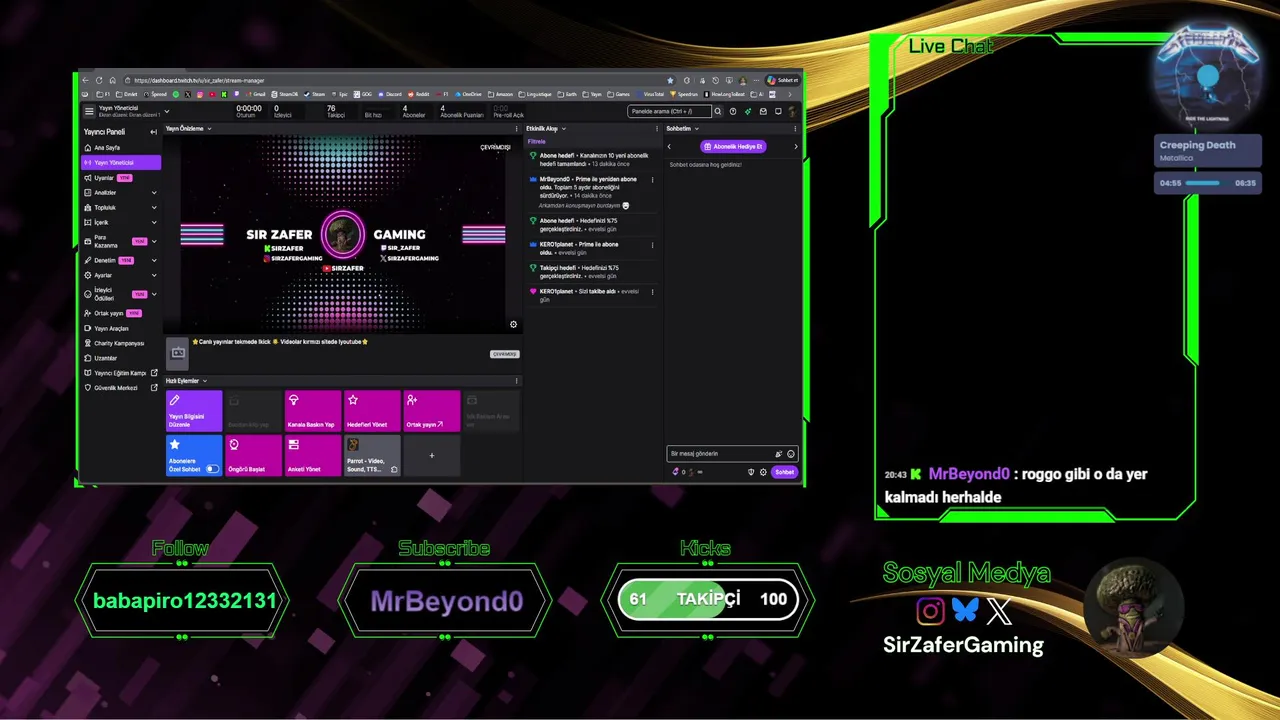The height and width of the screenshot is (720, 1280).
Task: Open the hamburger menu next to Yayın Yöneticisi
Action: [x=89, y=111]
